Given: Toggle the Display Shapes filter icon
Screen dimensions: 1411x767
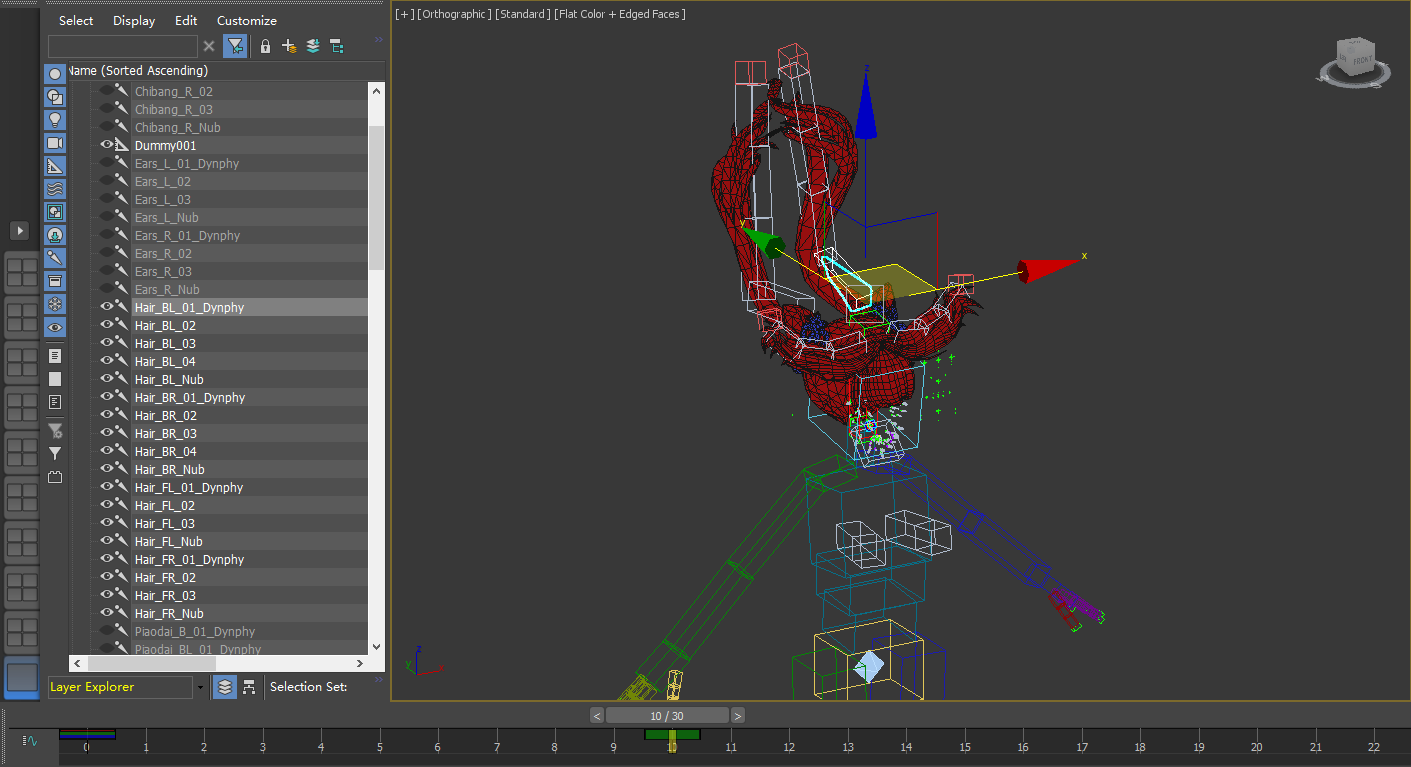Looking at the screenshot, I should tap(55, 97).
